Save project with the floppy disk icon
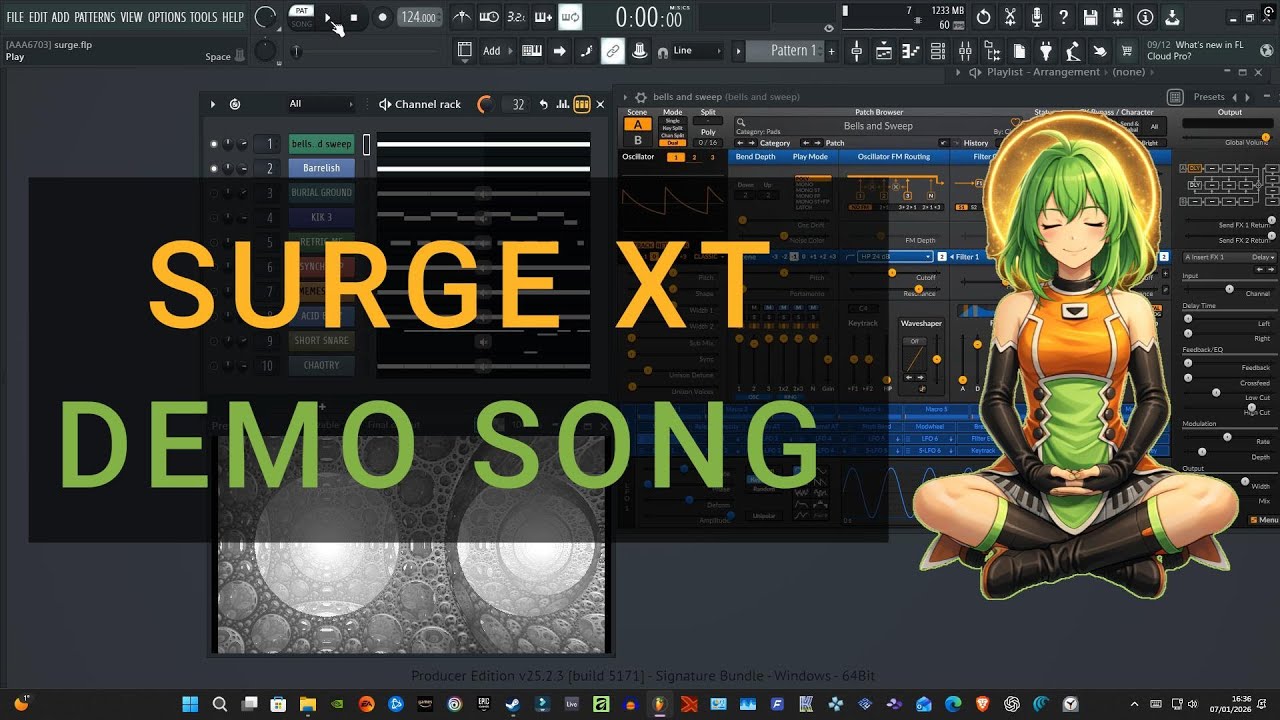The image size is (1280, 720). pos(1091,17)
